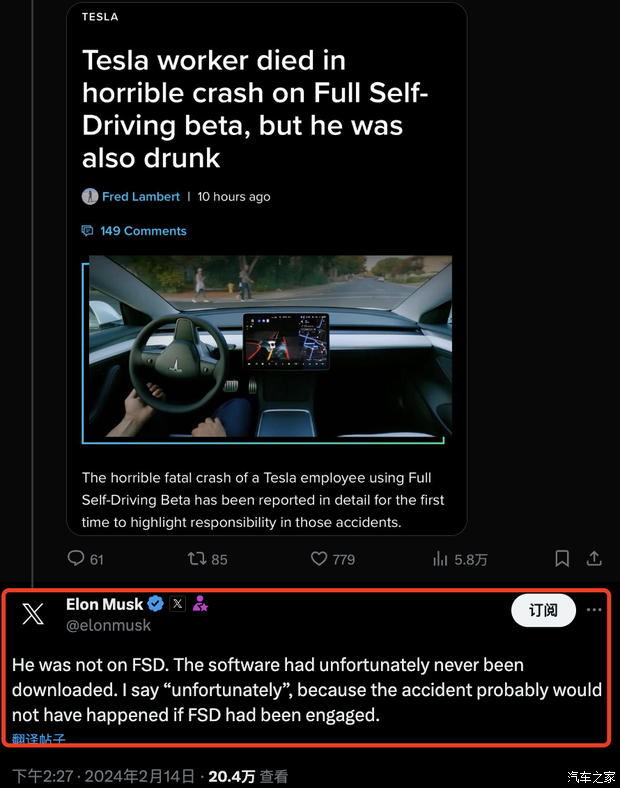
Task: Bookmark this post
Action: click(x=562, y=558)
